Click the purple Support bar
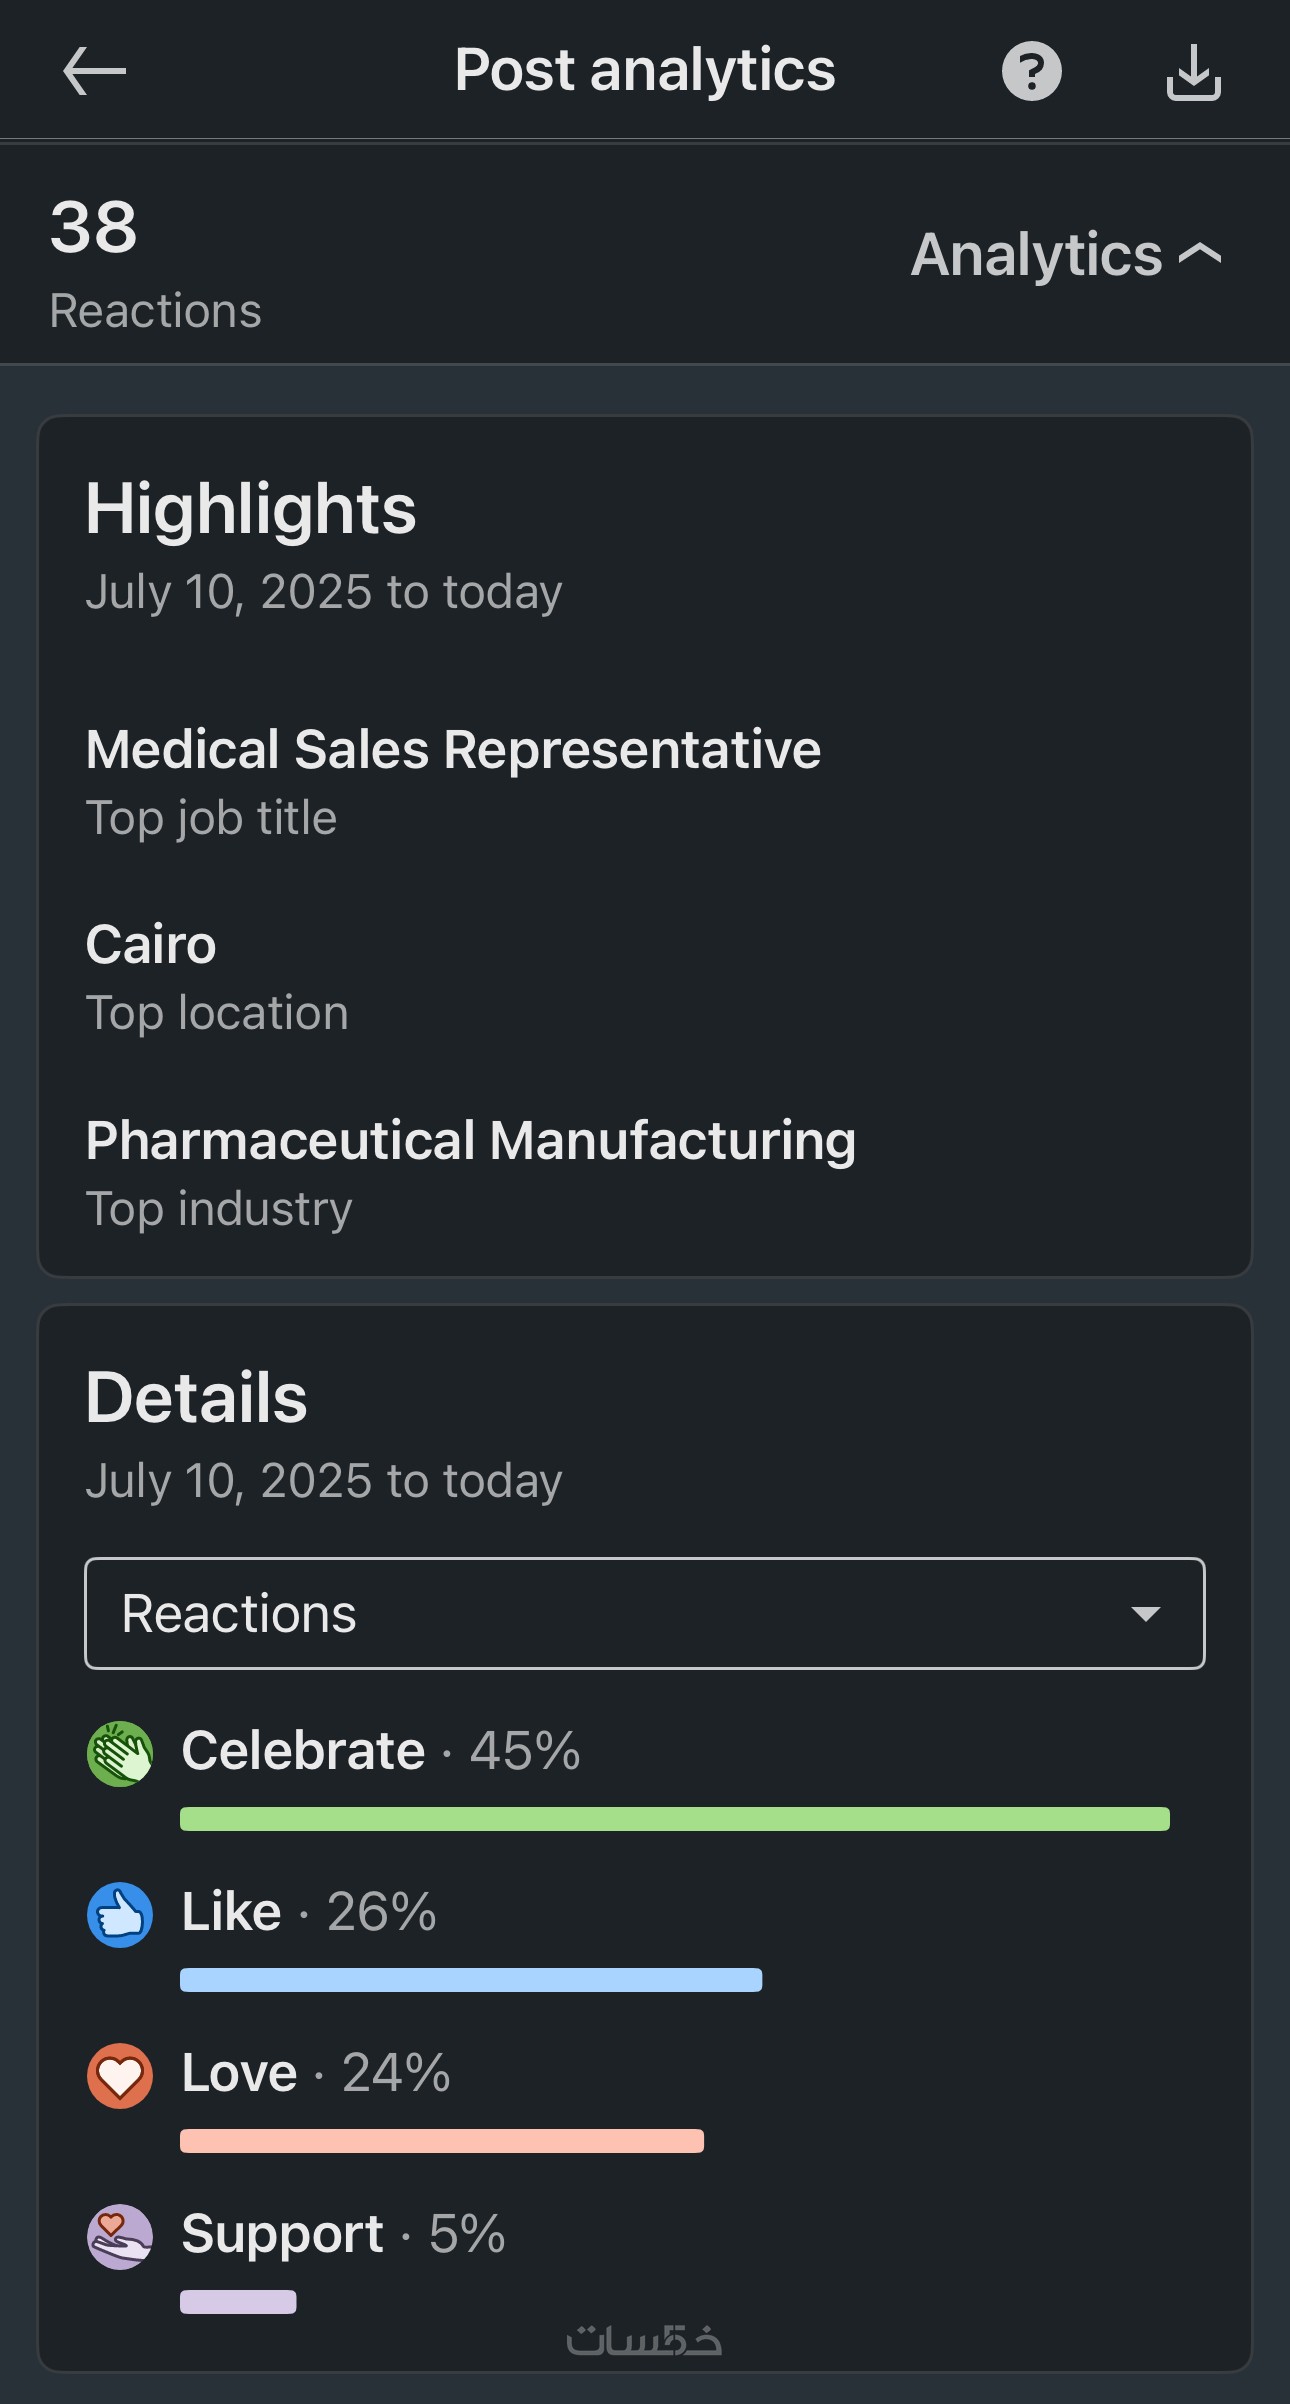1290x2404 pixels. pyautogui.click(x=238, y=2302)
